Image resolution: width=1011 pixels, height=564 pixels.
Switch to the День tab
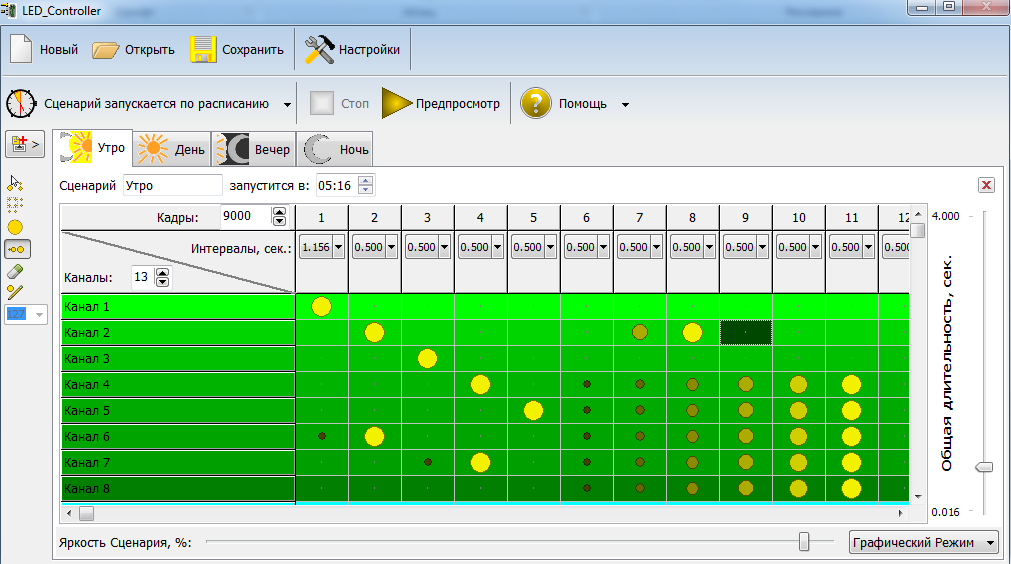pyautogui.click(x=172, y=150)
